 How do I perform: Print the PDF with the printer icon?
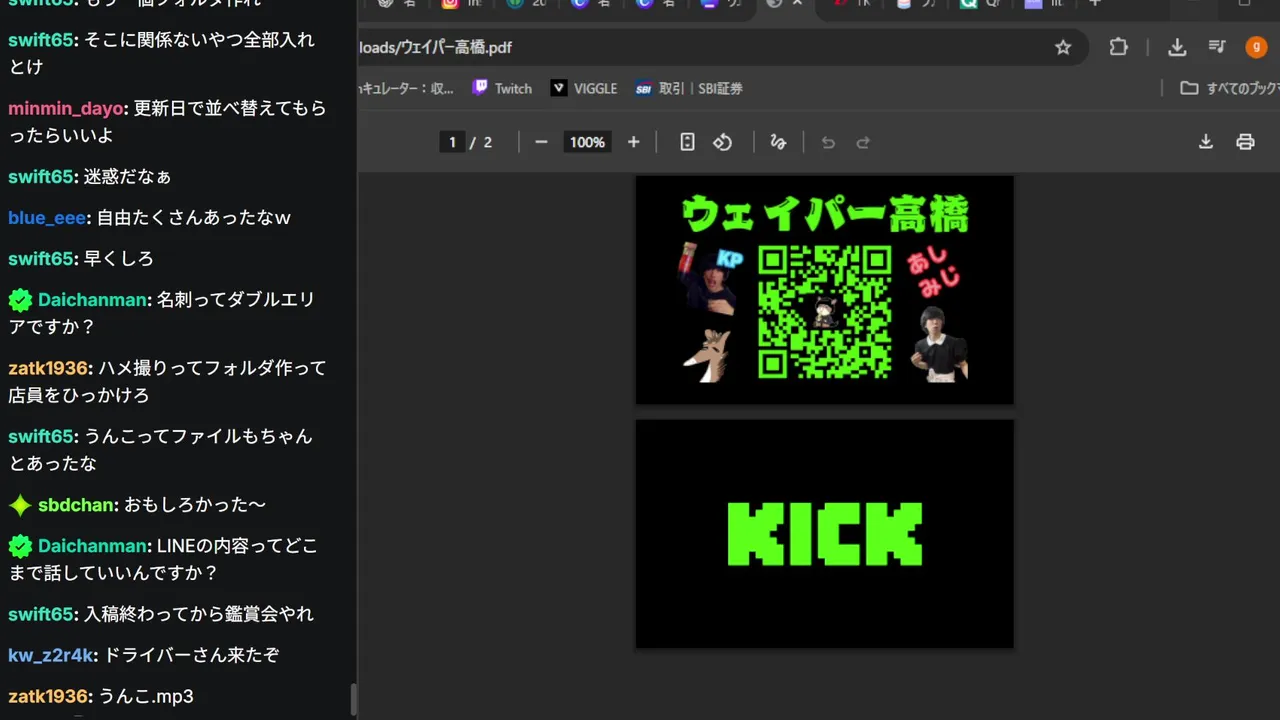click(1245, 142)
